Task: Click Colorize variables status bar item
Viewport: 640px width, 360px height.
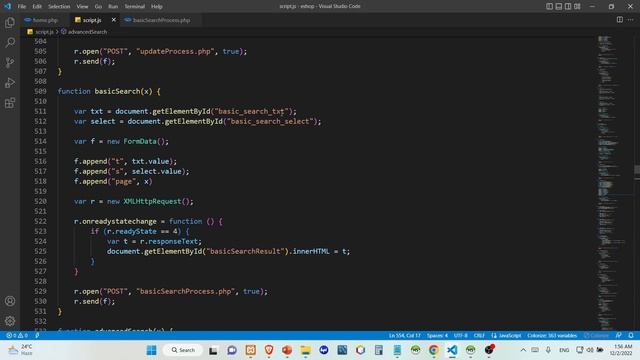Action: pyautogui.click(x=552, y=336)
